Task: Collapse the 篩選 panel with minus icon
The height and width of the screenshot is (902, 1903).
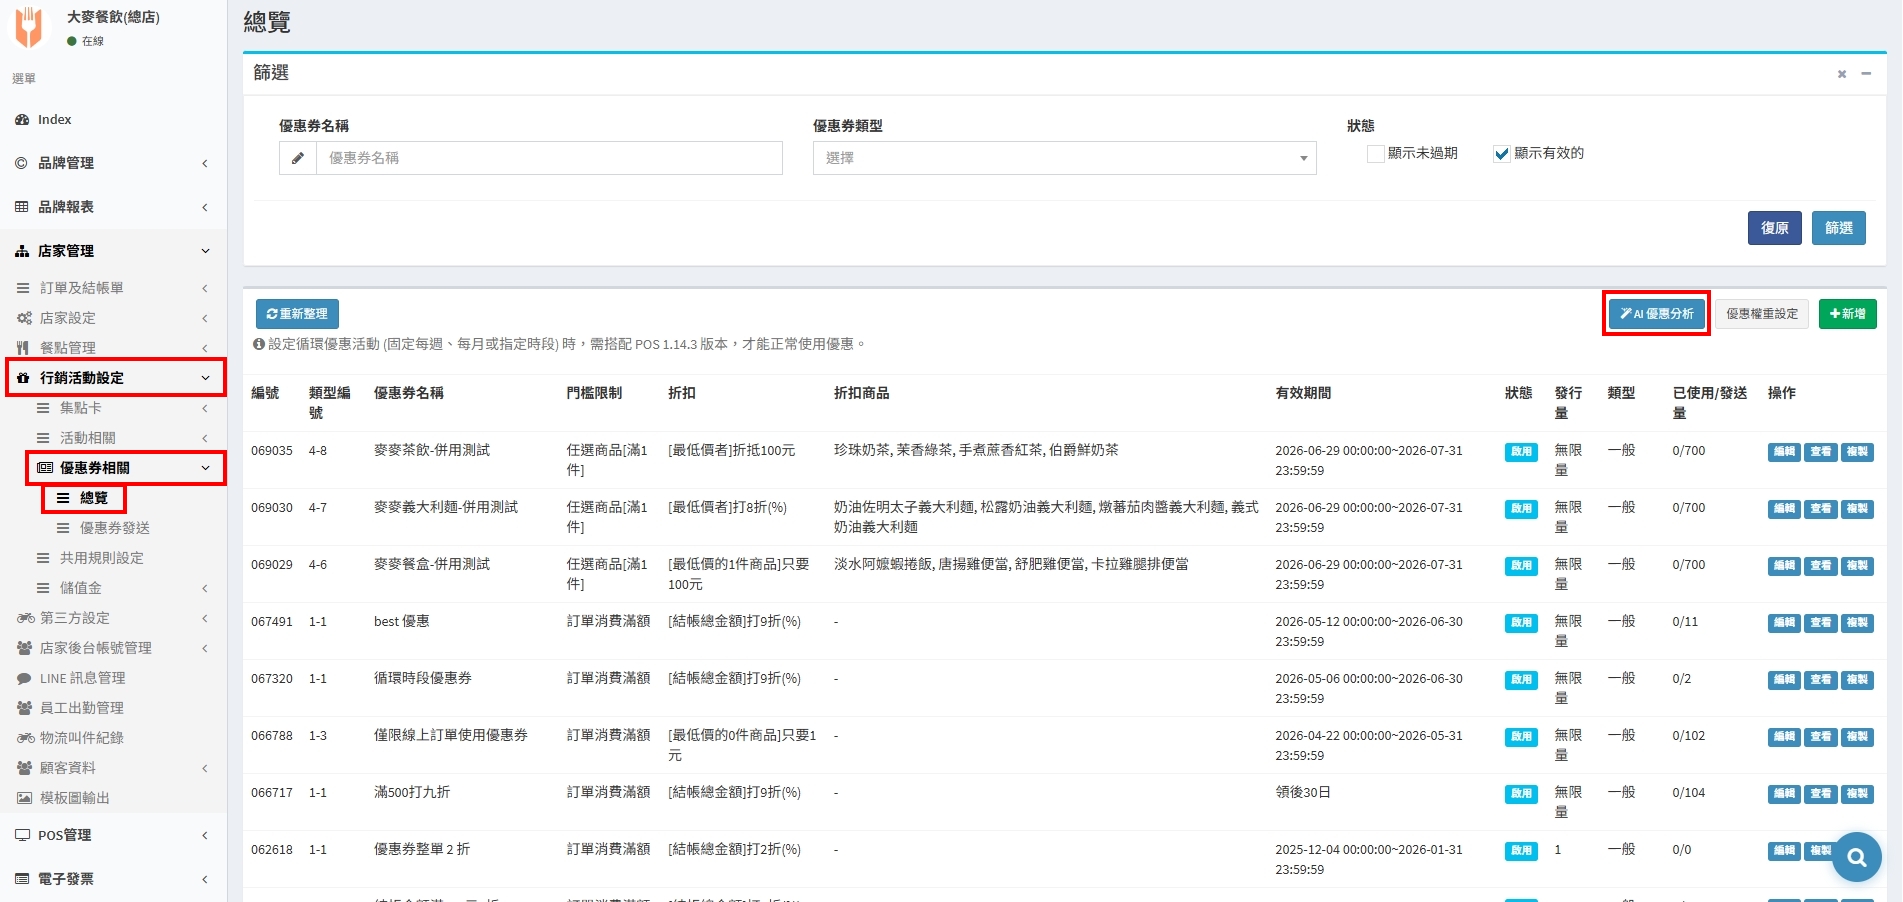Action: pyautogui.click(x=1865, y=74)
